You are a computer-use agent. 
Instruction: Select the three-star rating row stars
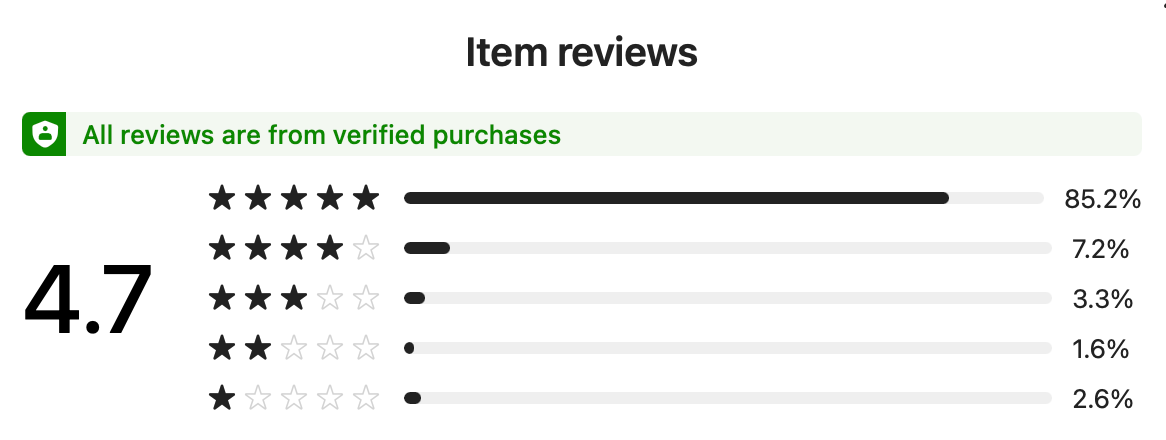294,298
